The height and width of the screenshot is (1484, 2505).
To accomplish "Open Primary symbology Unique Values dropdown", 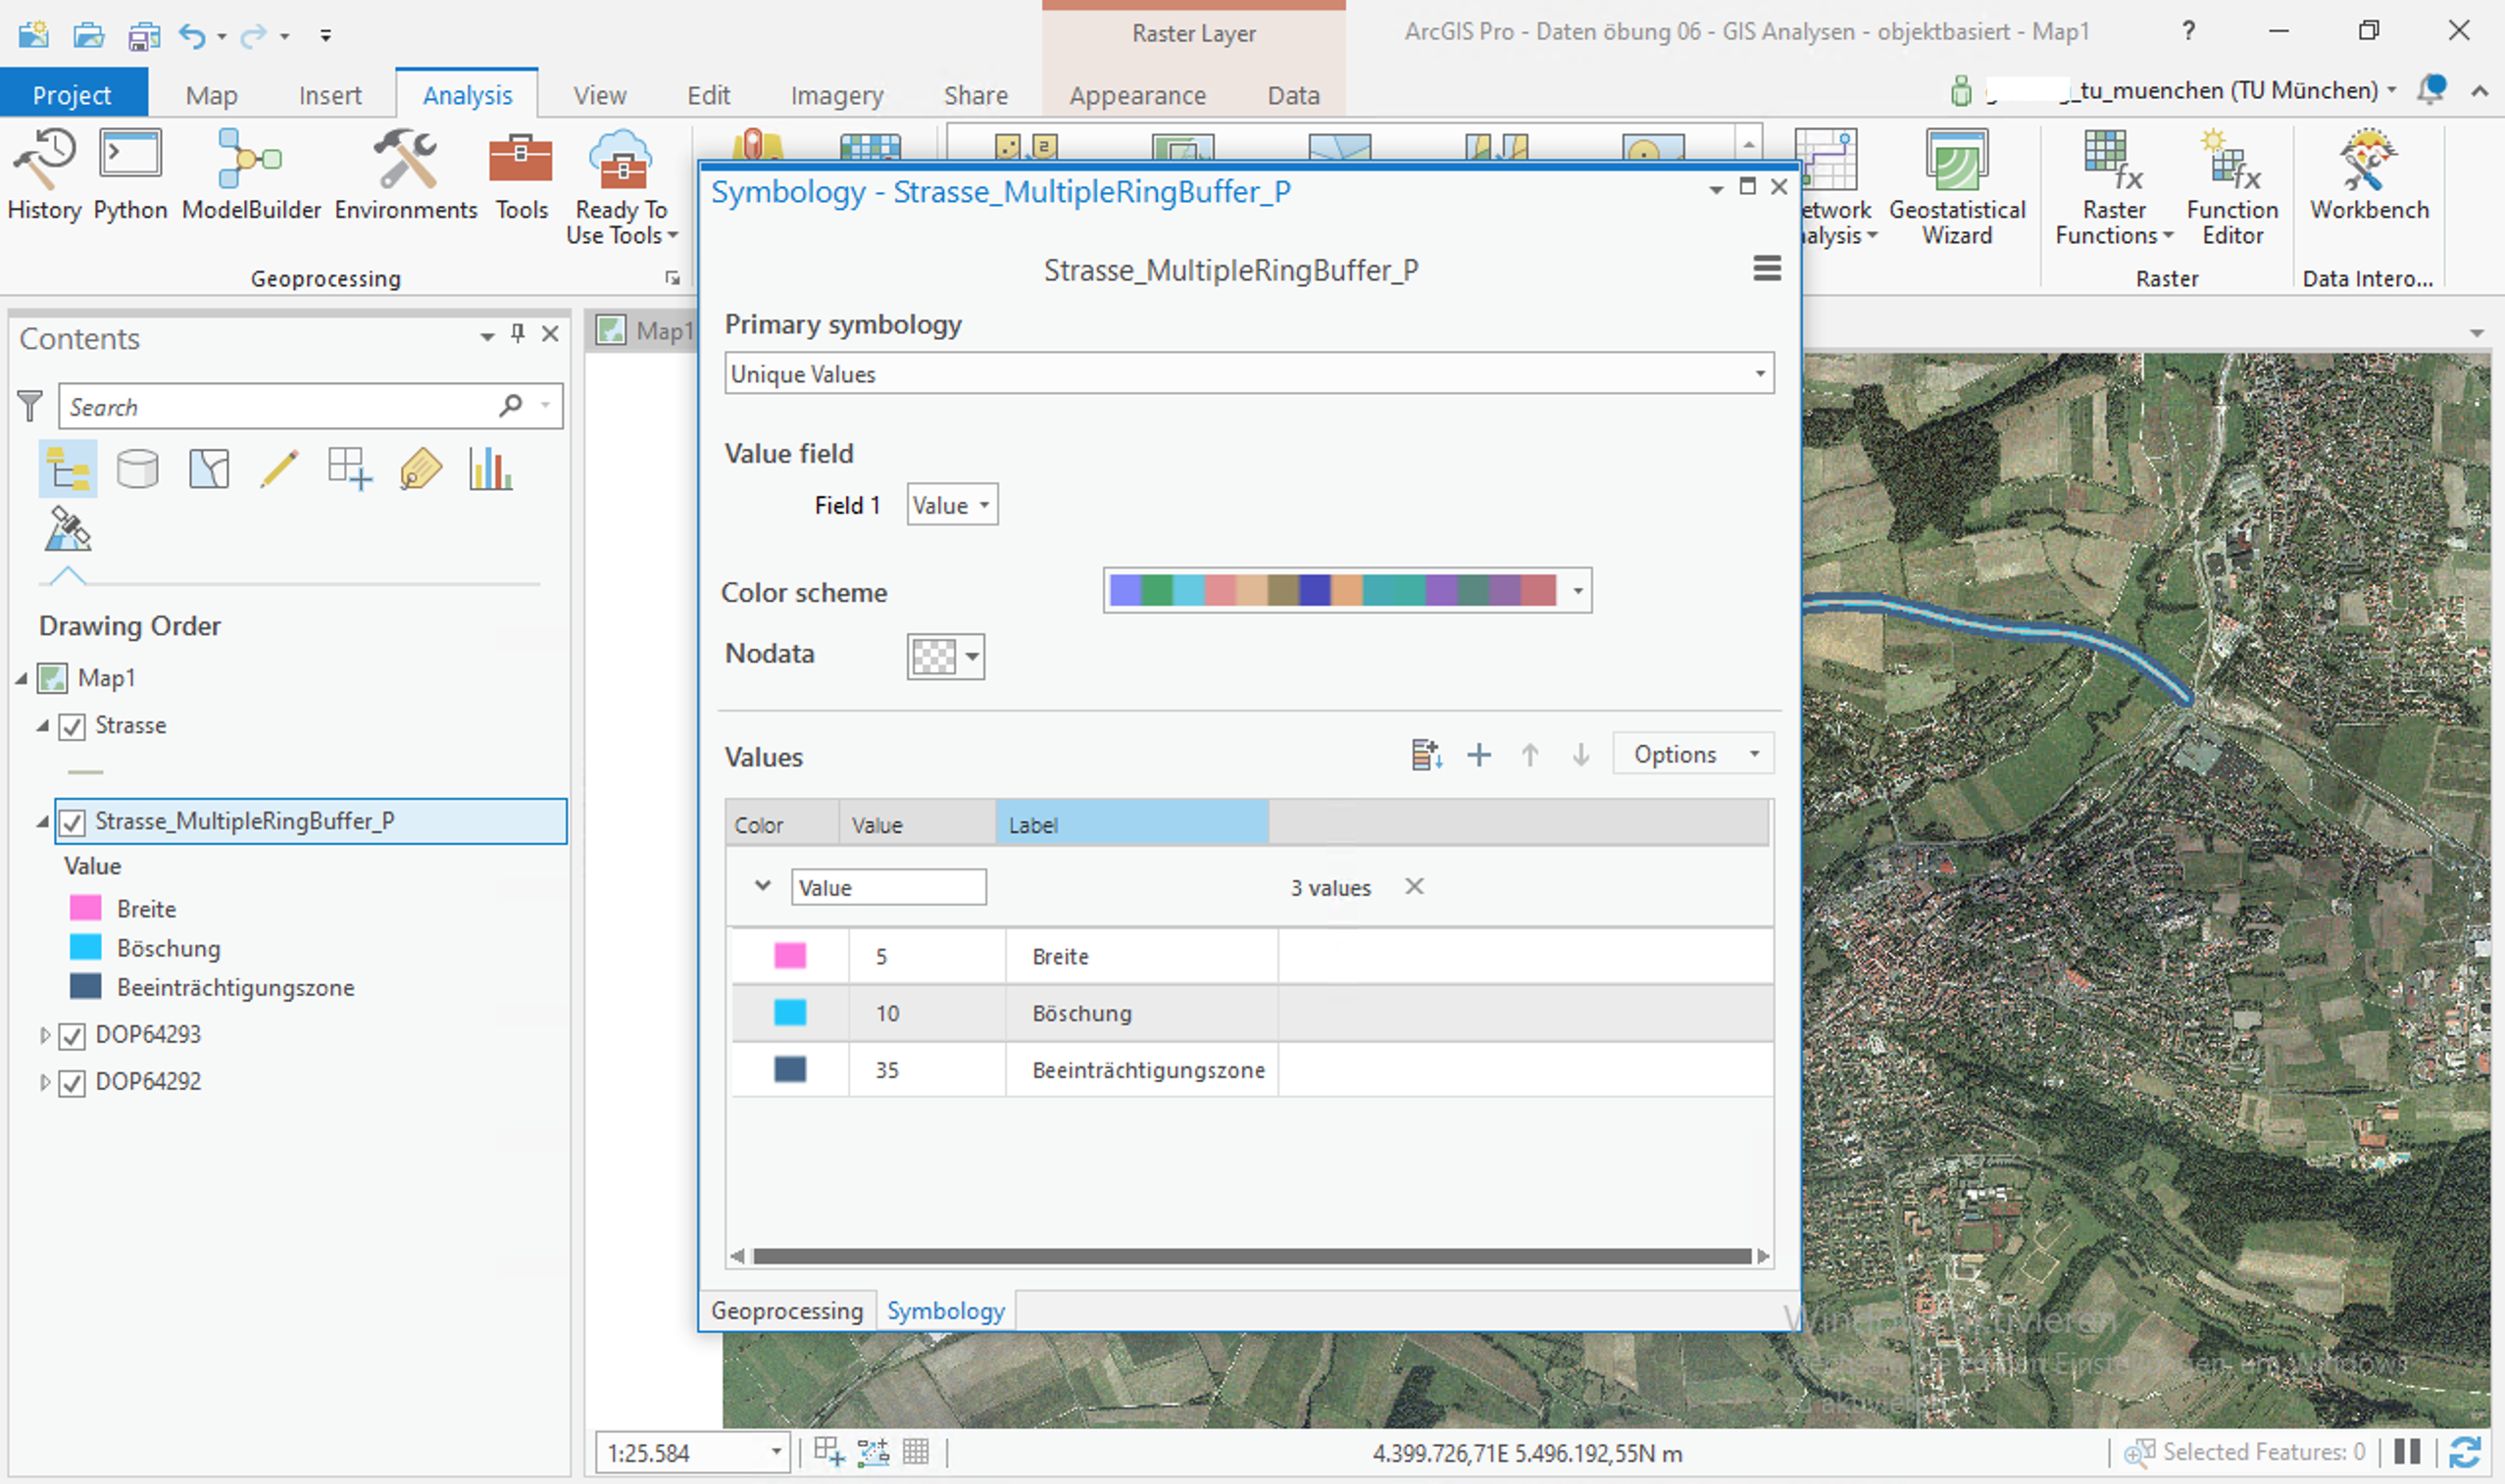I will [1249, 373].
